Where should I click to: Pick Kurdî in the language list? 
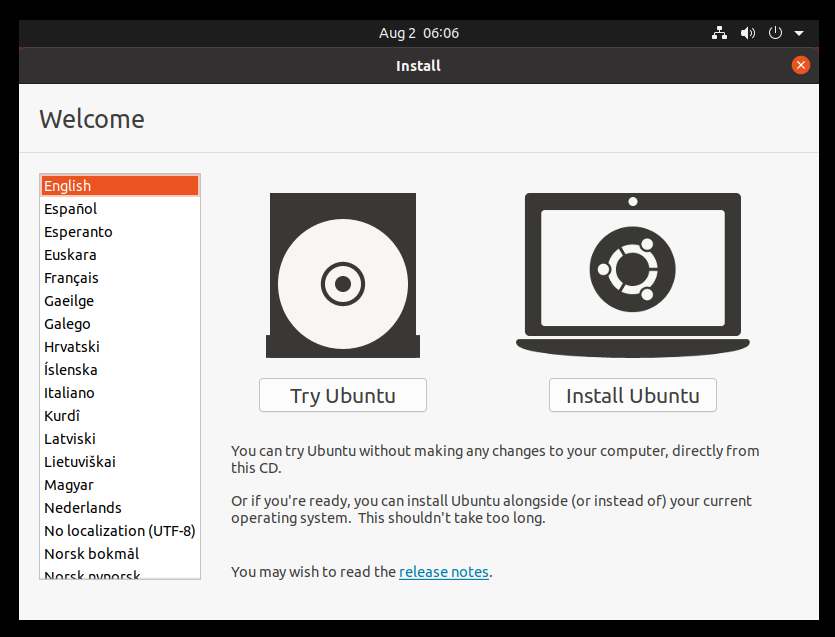click(x=120, y=415)
